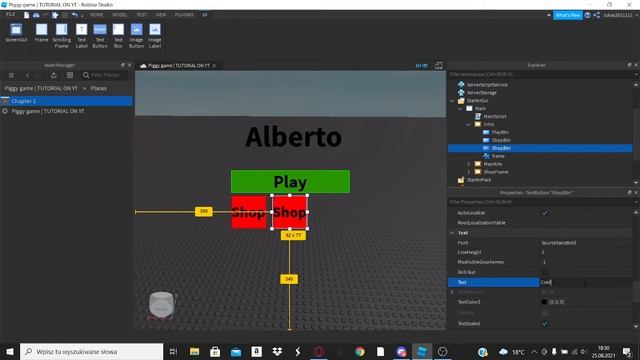The image size is (640, 360).
Task: Insert a Text Button element
Action: [100, 36]
